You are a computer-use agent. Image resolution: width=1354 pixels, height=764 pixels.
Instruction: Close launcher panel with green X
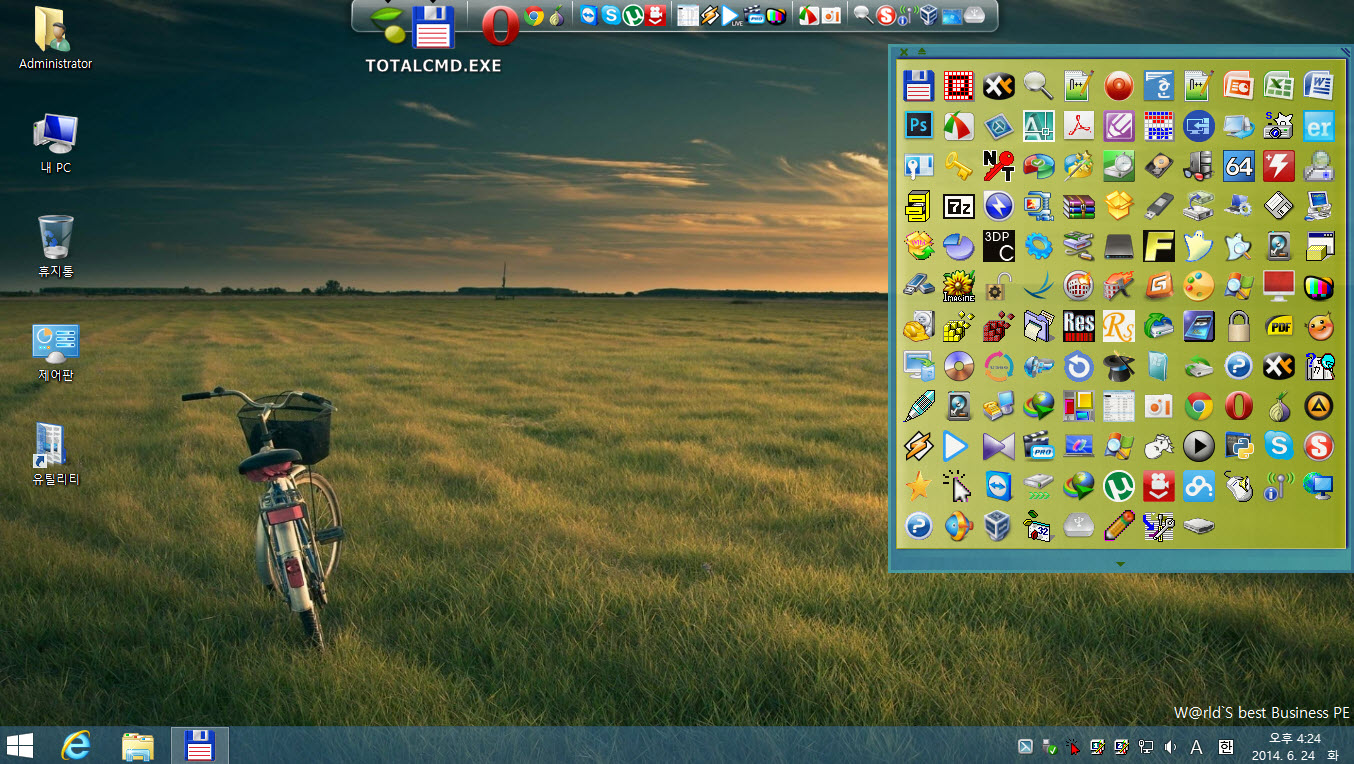(x=904, y=51)
